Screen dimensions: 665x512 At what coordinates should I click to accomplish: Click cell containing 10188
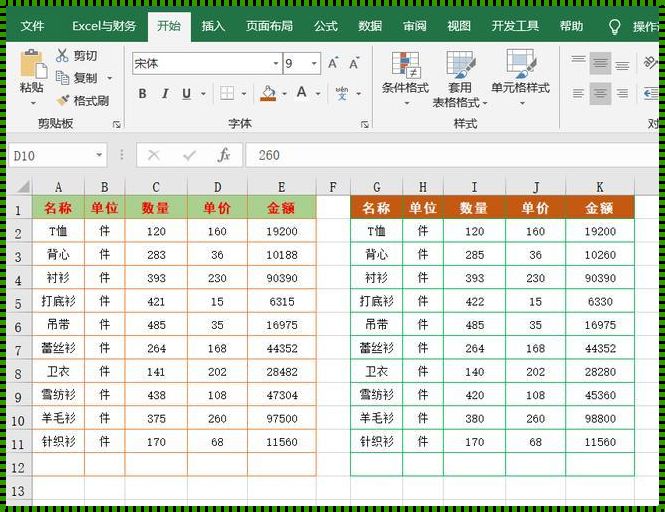tap(282, 255)
